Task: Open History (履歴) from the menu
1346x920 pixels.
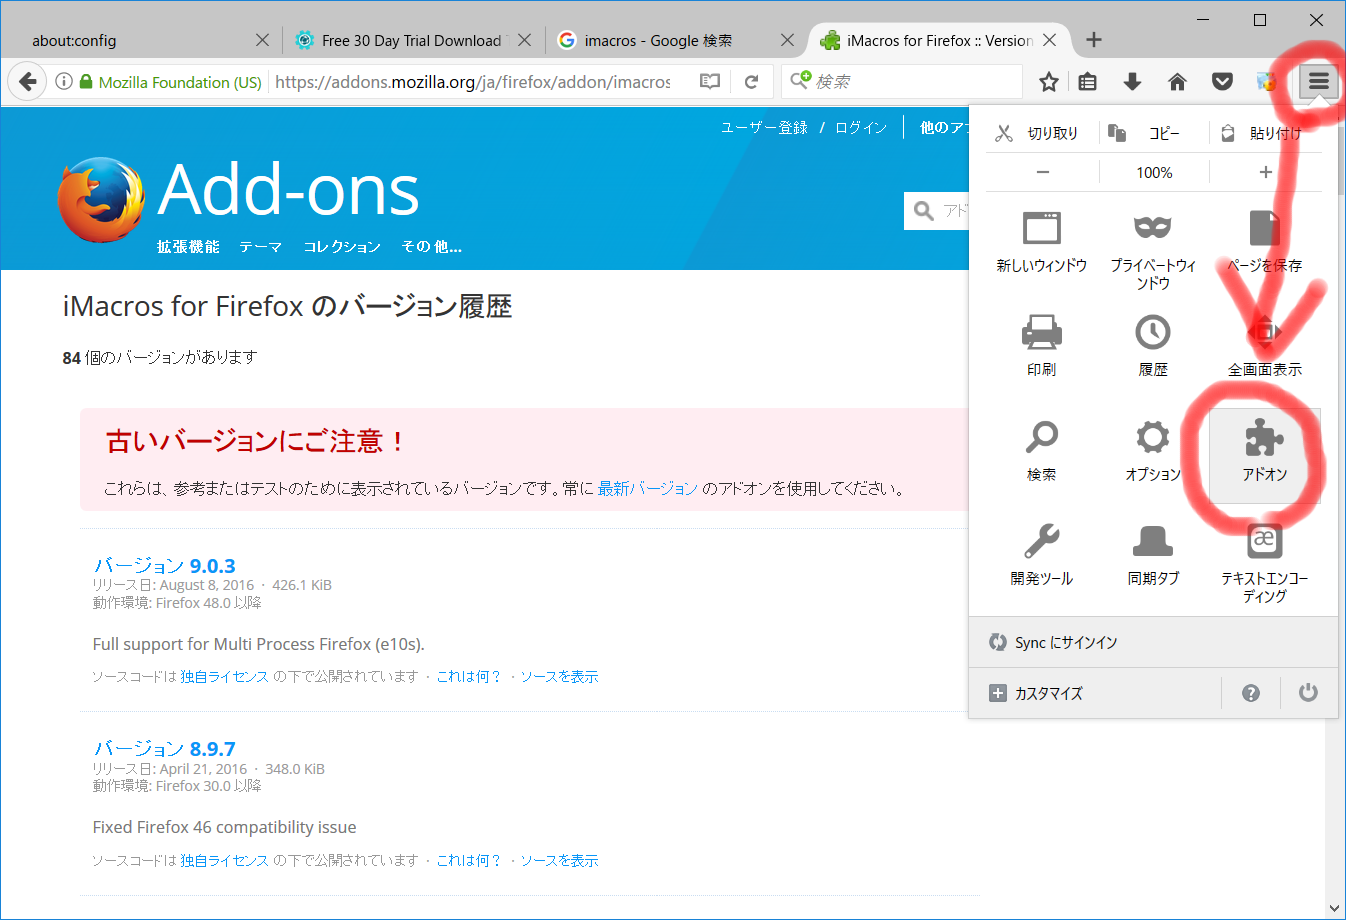Action: pos(1153,345)
